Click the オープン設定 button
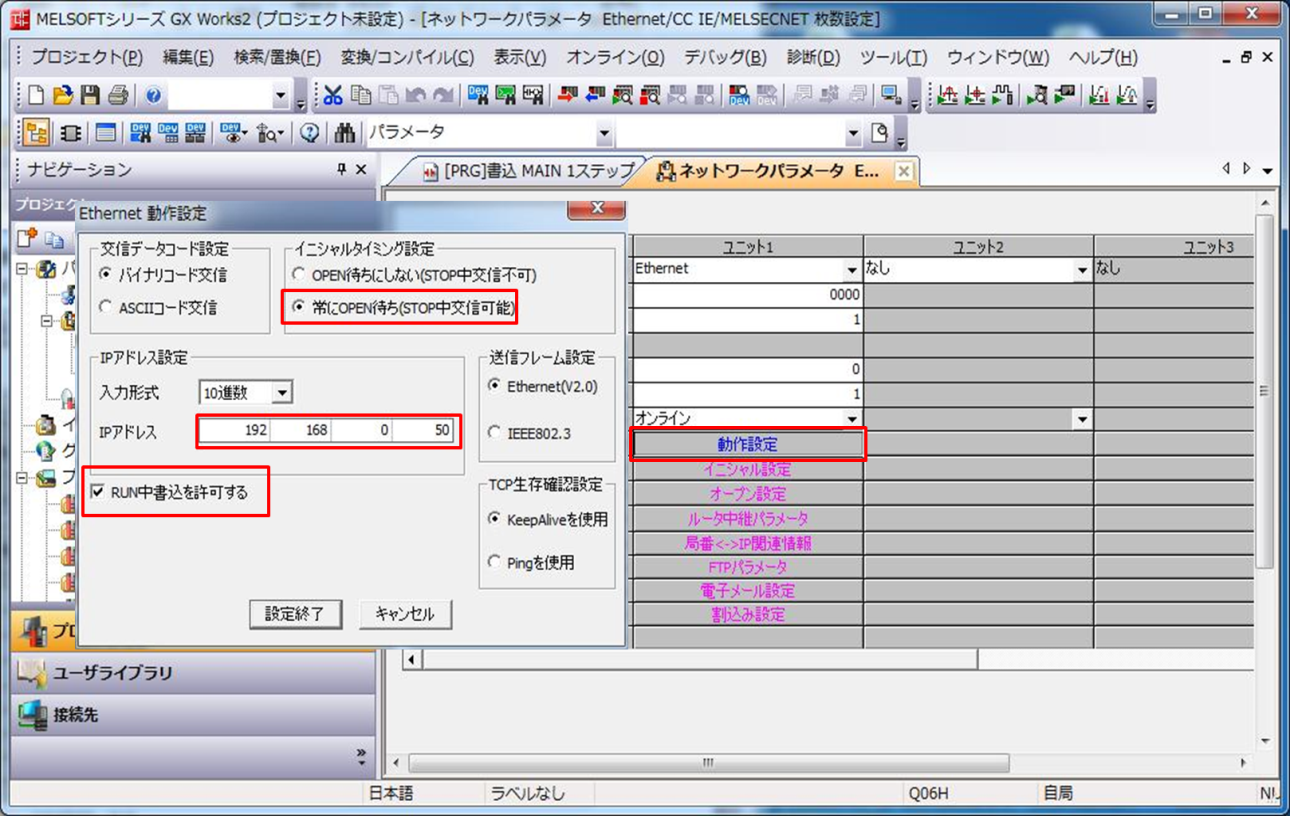 747,494
